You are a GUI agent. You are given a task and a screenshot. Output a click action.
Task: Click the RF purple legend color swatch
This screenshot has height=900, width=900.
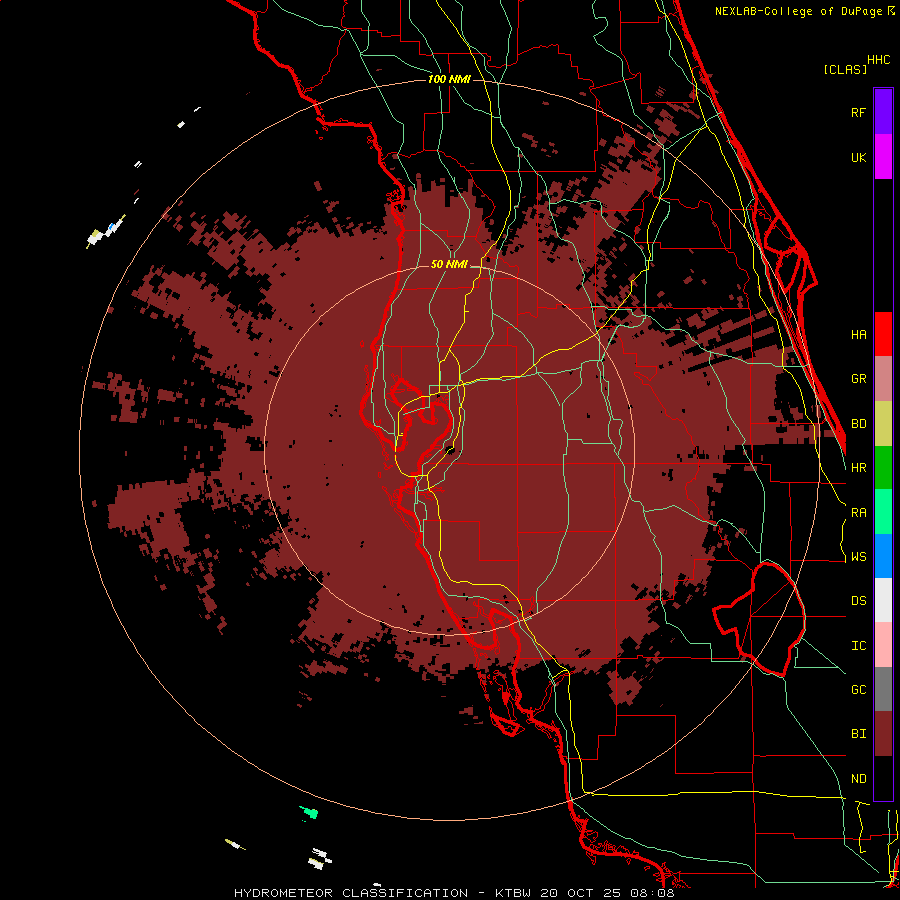pyautogui.click(x=883, y=112)
